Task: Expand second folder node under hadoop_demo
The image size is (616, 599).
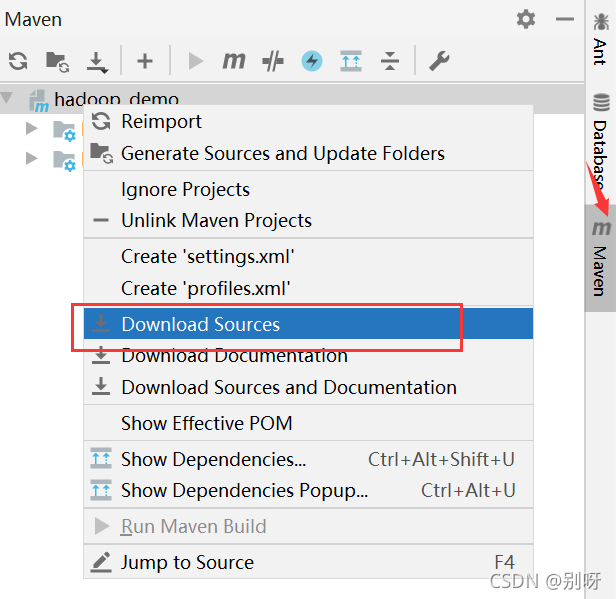Action: pos(31,158)
